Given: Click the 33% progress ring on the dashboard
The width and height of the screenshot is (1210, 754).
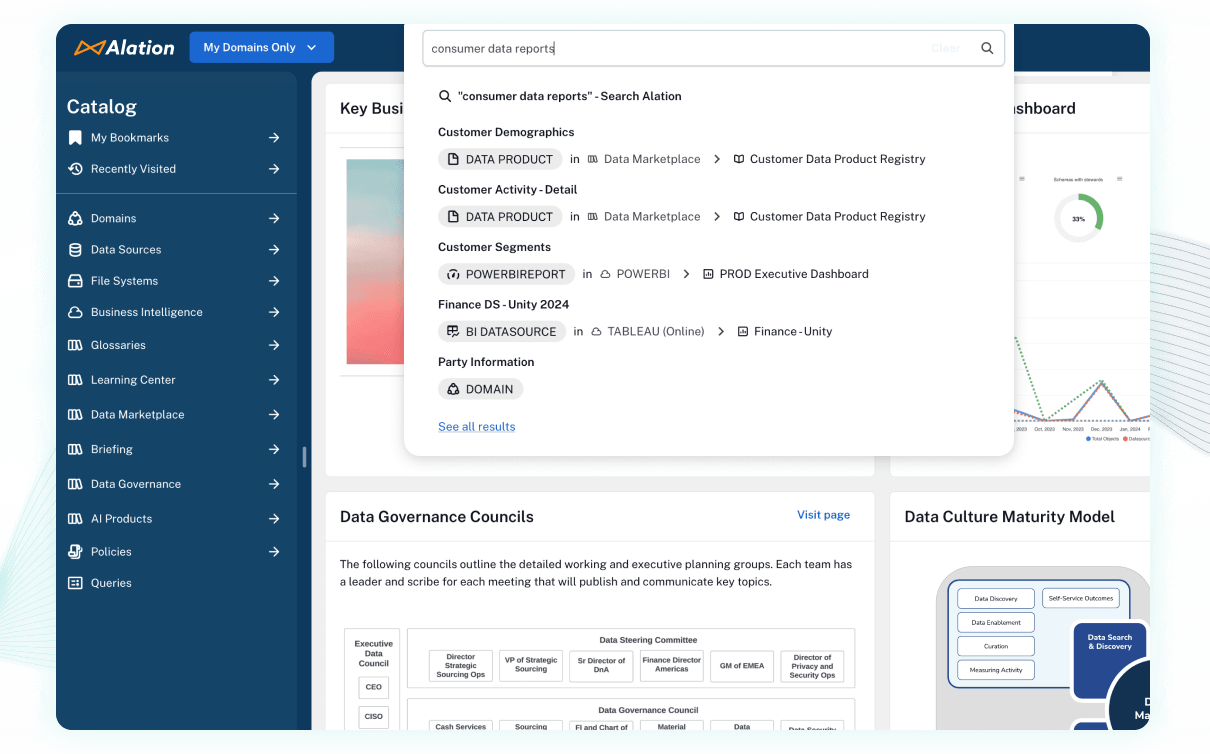Looking at the screenshot, I should (1078, 219).
